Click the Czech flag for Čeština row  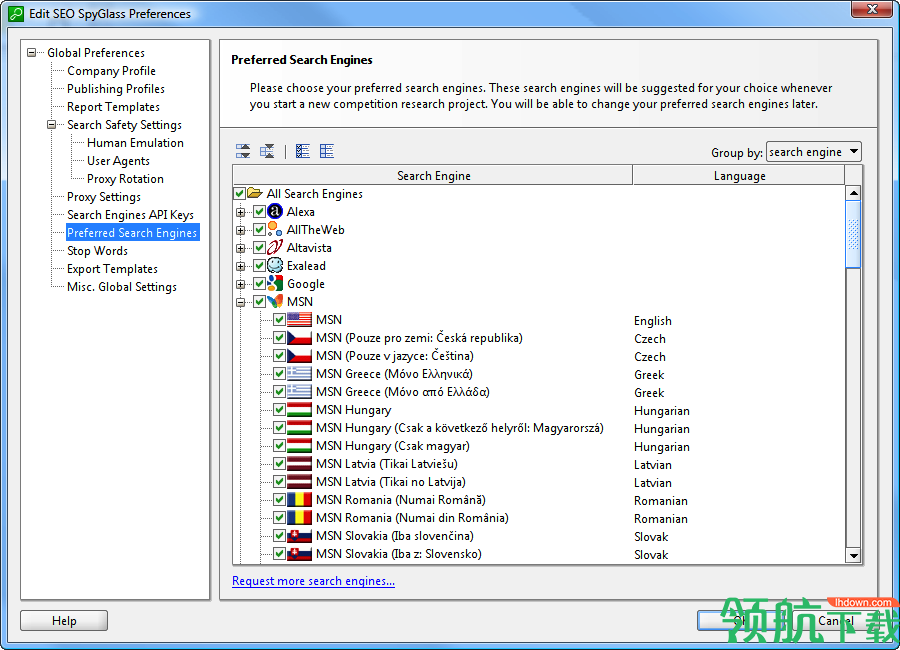tap(300, 356)
